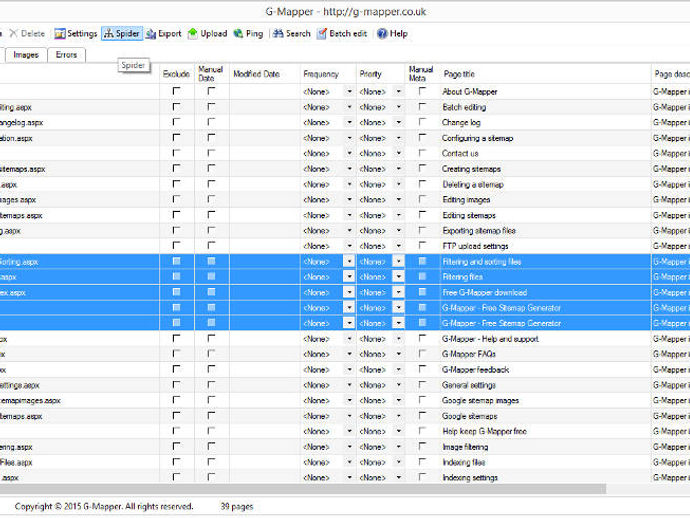Open Priority dropdown for Google sitemaps row
This screenshot has width=690, height=518.
point(398,415)
